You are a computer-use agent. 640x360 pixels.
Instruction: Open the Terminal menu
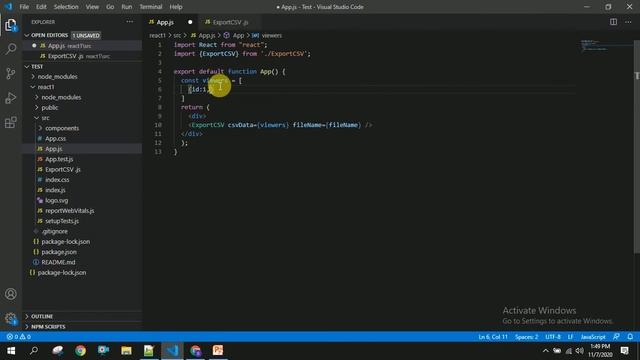tap(151, 7)
